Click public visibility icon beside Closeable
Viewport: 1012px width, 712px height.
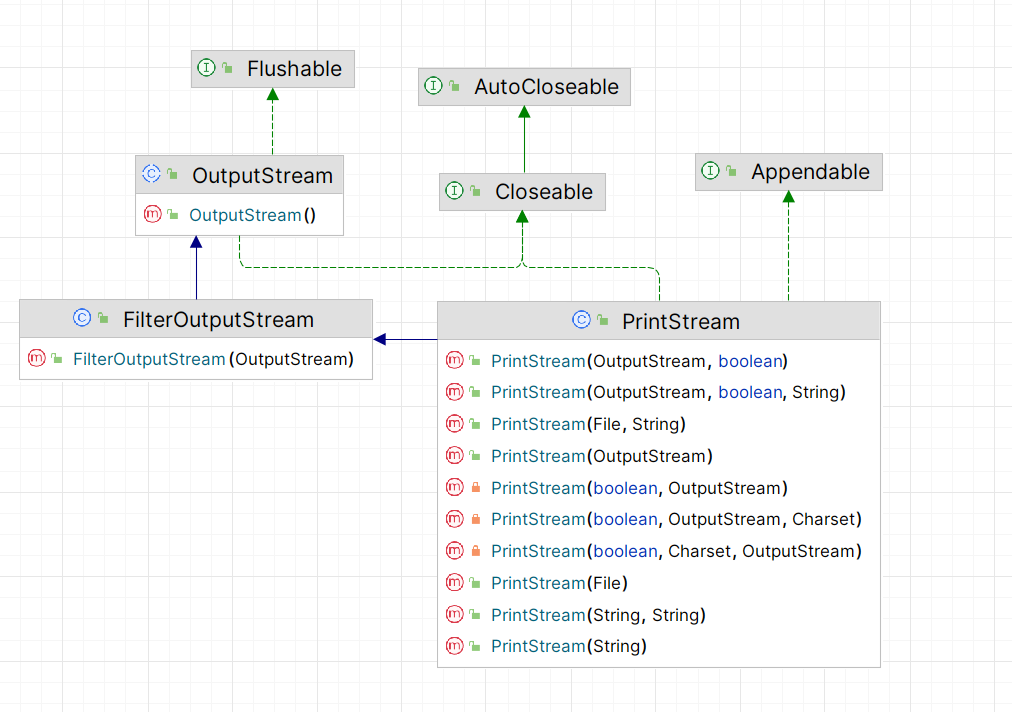pyautogui.click(x=476, y=190)
